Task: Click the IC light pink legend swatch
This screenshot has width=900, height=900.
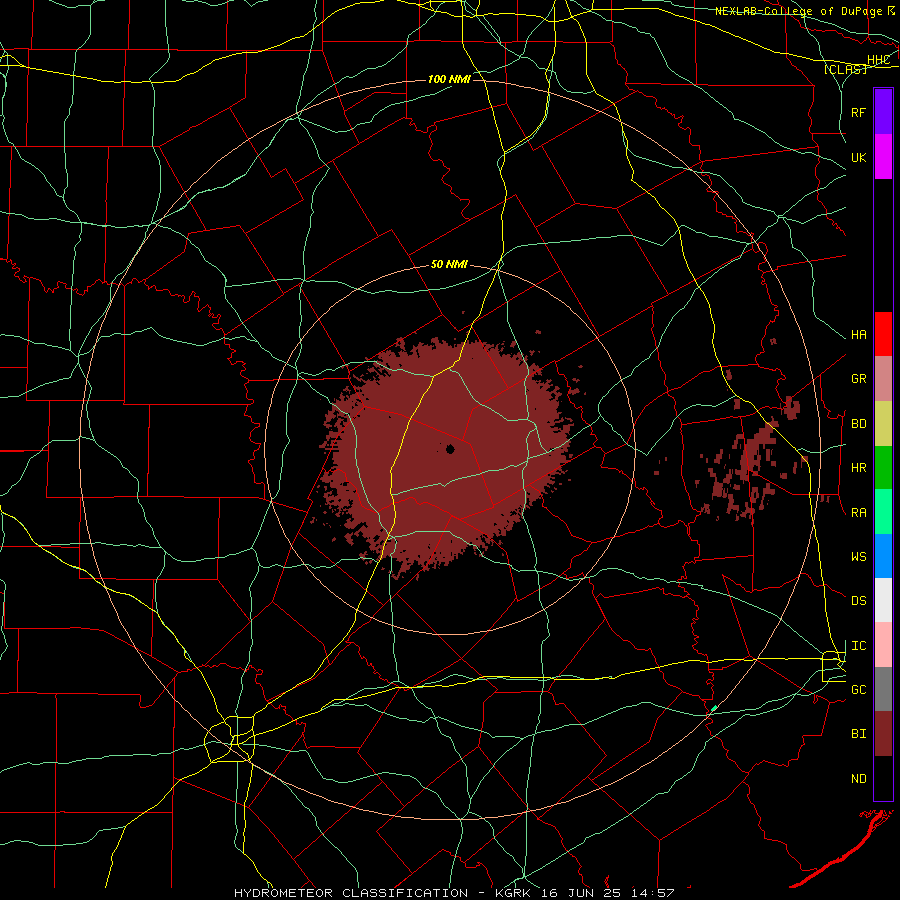Action: tap(883, 645)
